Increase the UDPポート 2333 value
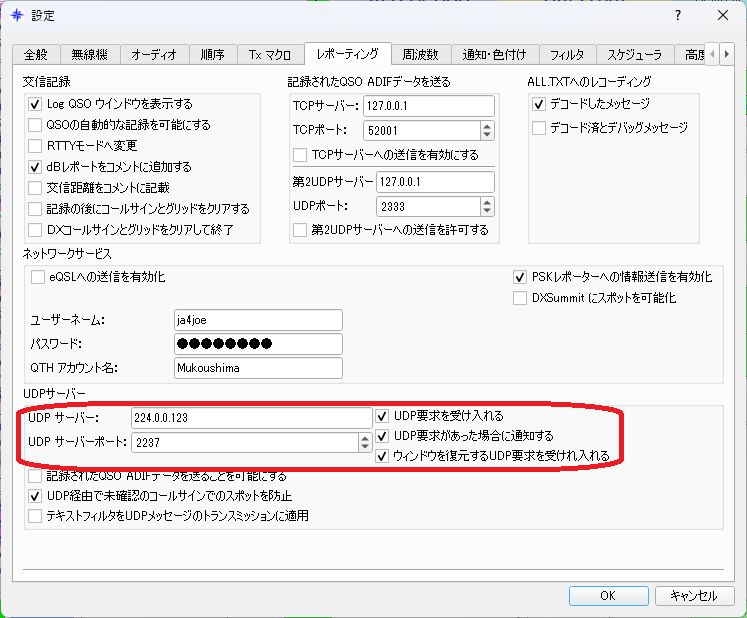Screen dimensions: 747x618 tap(486, 203)
